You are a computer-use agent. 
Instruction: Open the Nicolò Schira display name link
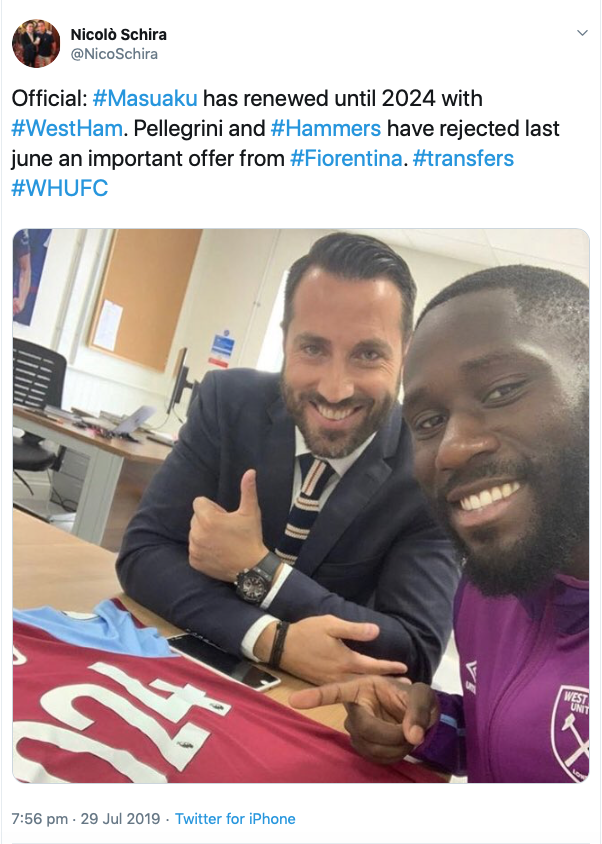tap(118, 34)
